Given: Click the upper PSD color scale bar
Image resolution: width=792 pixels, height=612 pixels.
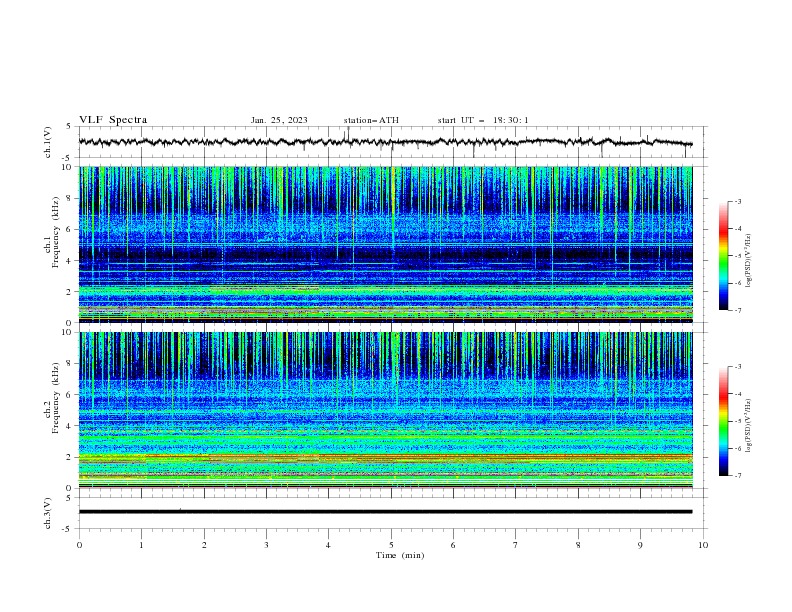Looking at the screenshot, I should (x=724, y=256).
